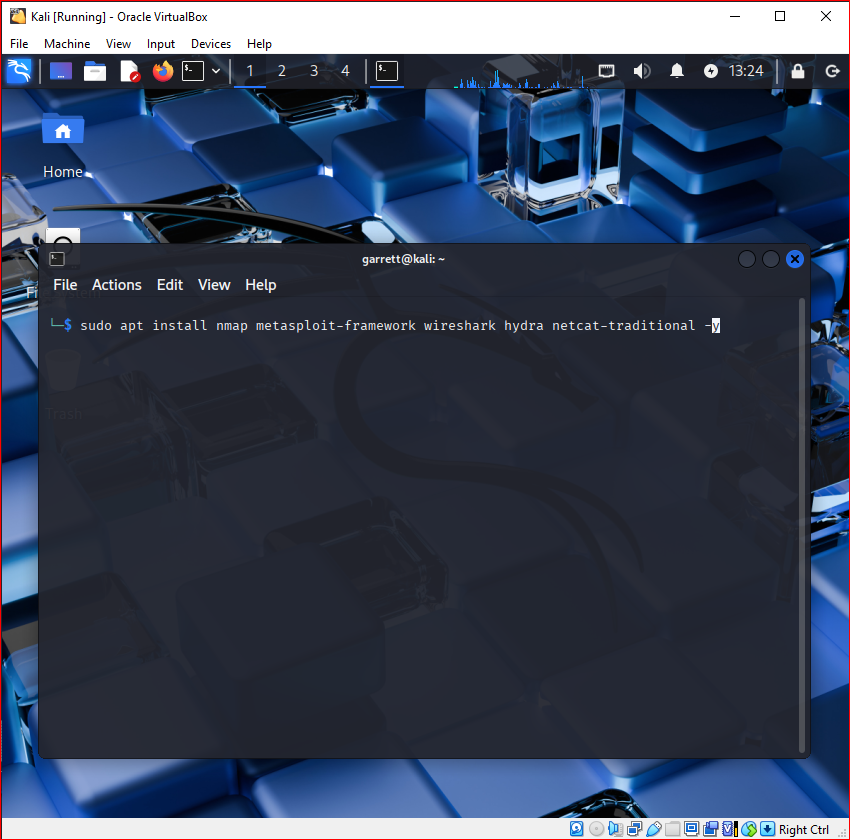Click VirtualBox recording status icon
Screen dimensions: 850x840
[x=711, y=829]
